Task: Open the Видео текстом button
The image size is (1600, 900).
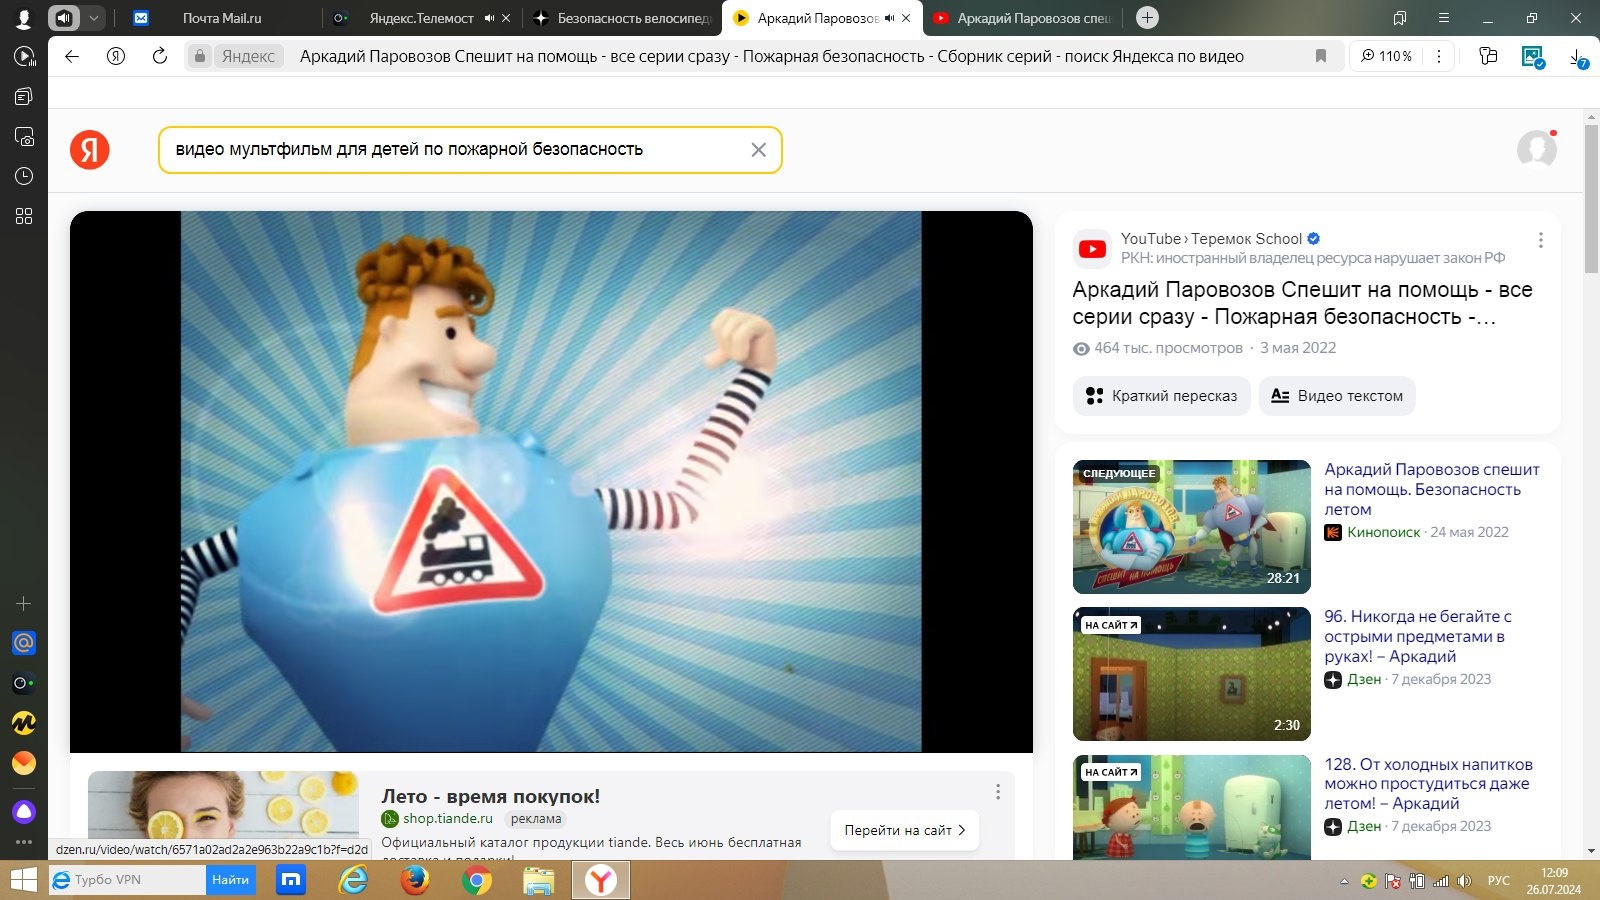Action: coord(1337,396)
